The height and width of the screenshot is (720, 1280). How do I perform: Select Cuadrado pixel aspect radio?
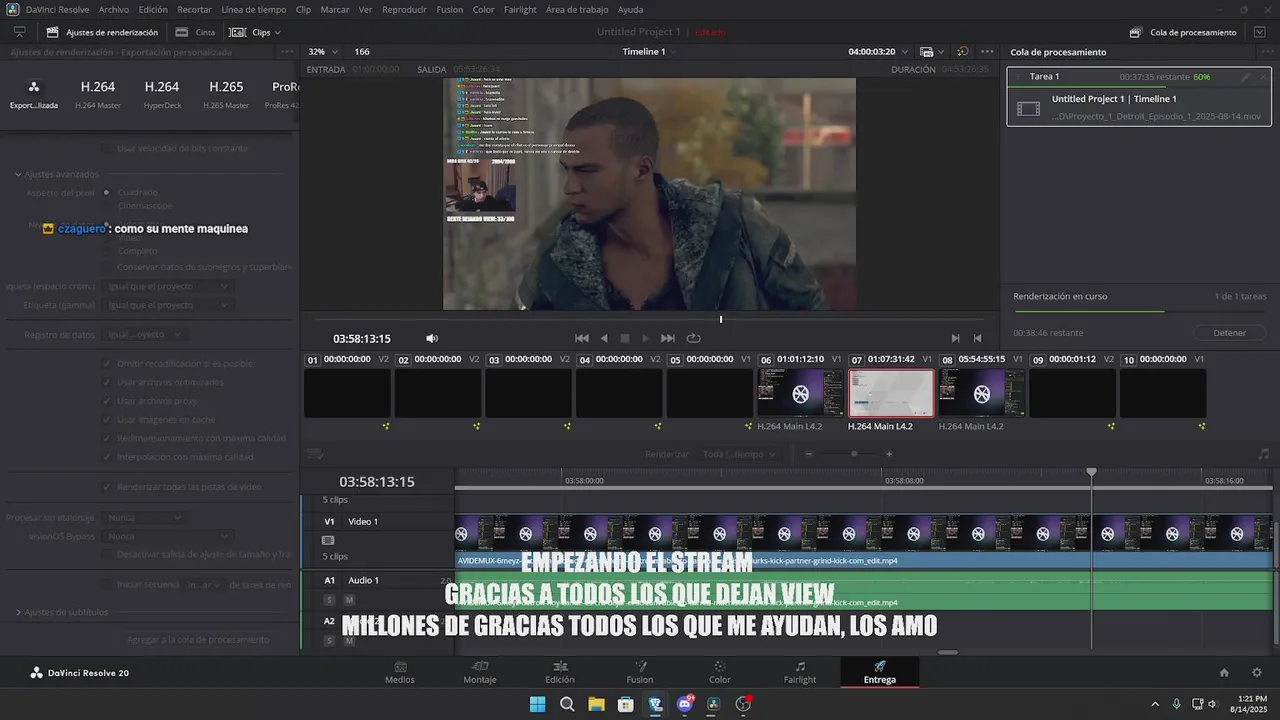107,192
